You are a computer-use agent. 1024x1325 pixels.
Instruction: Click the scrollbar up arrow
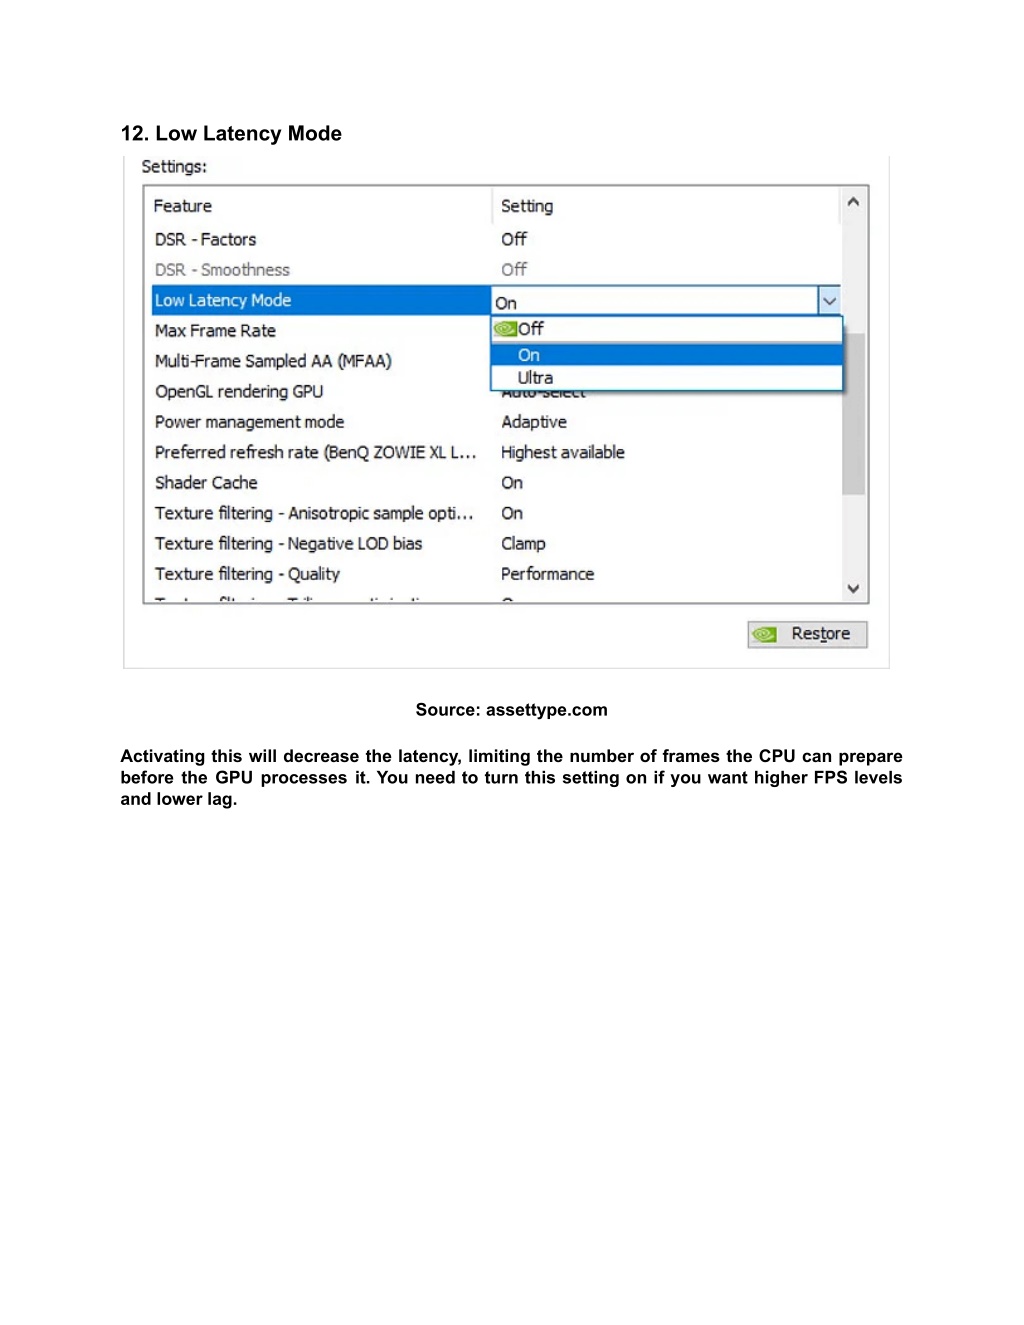tap(853, 202)
